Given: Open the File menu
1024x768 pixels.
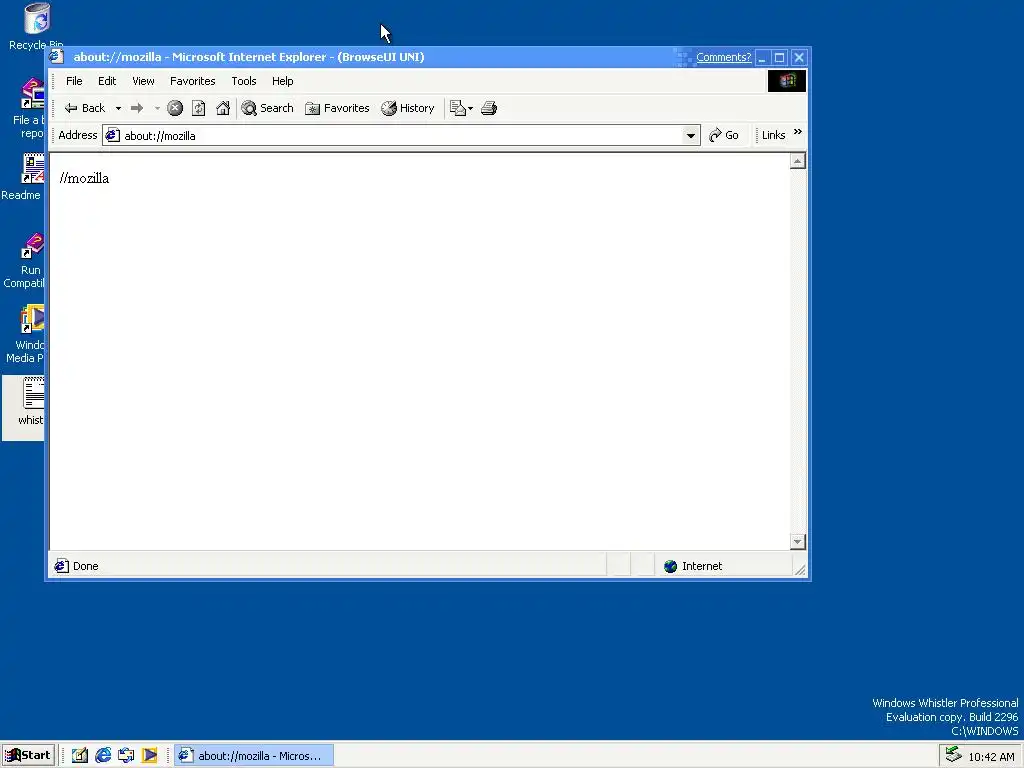Looking at the screenshot, I should pos(74,81).
